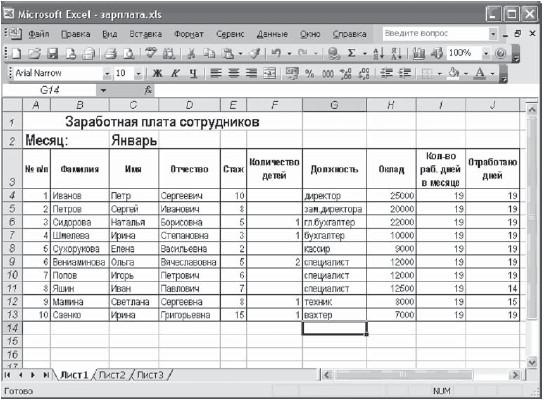Decrease decimal places icon

364,73
